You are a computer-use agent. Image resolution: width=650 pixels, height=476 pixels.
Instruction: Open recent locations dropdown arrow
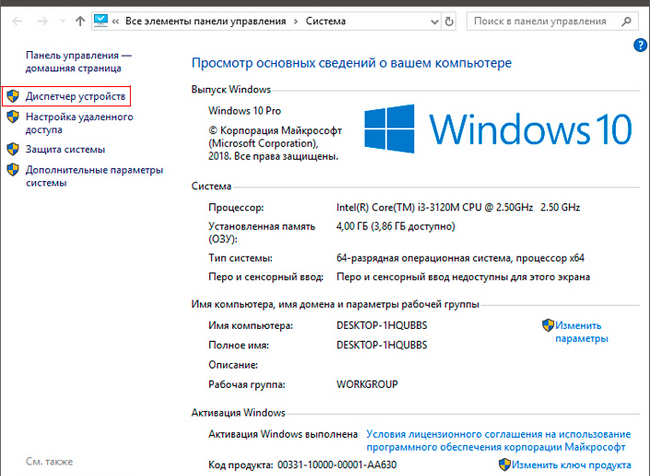click(63, 21)
